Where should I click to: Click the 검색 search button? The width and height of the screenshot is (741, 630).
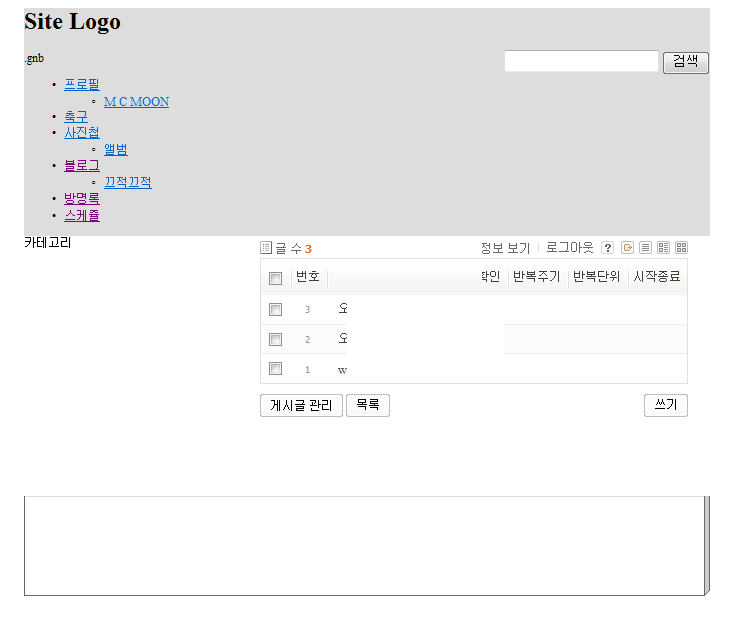(686, 63)
